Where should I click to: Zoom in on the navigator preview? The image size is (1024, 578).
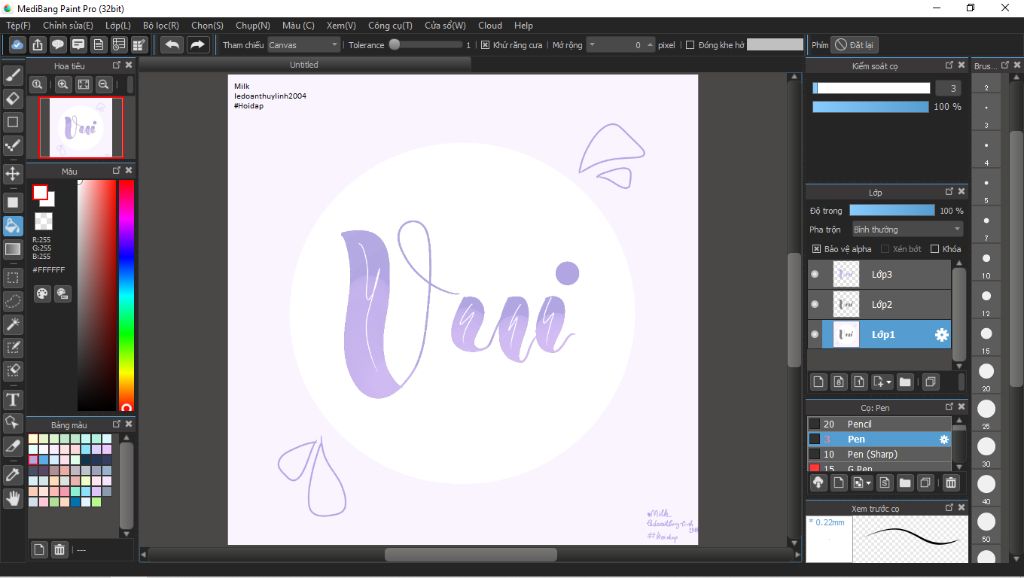[63, 84]
